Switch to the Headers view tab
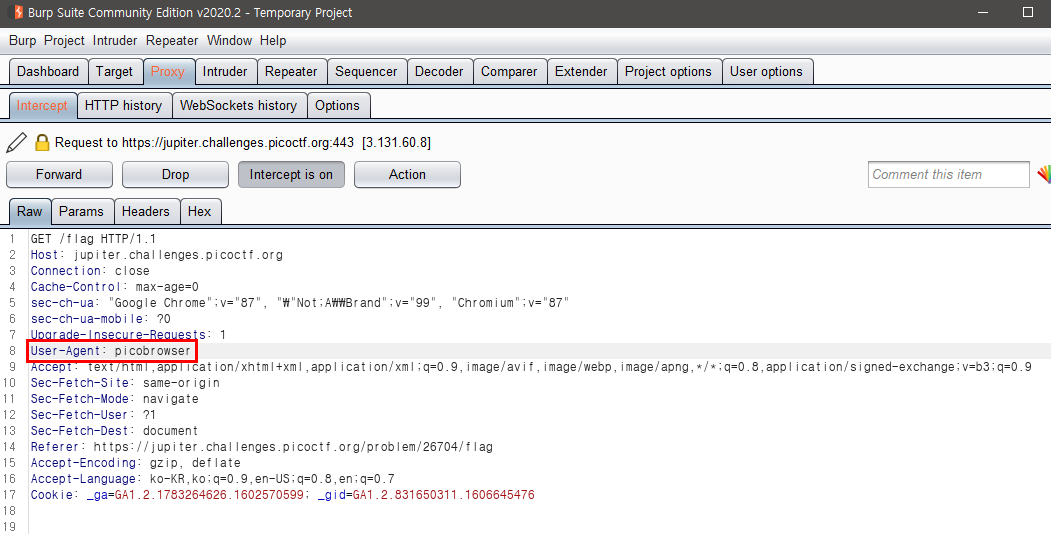This screenshot has width=1051, height=534. click(145, 211)
